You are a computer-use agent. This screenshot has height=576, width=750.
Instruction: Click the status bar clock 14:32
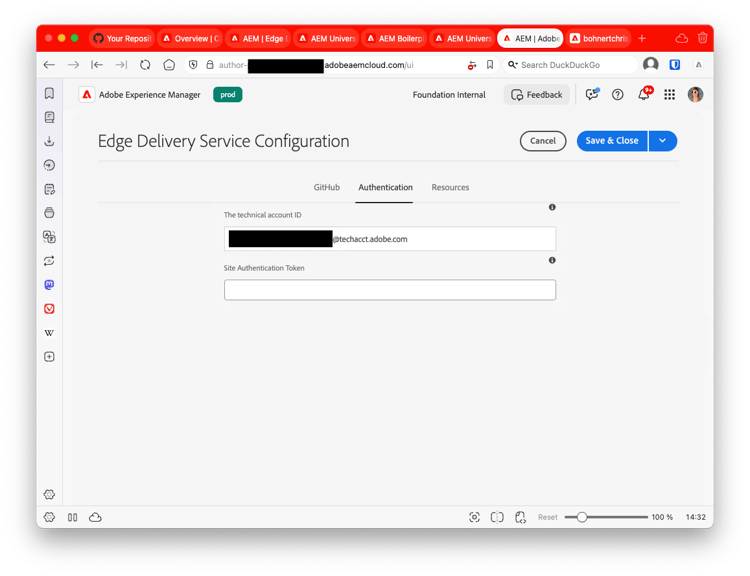(695, 517)
